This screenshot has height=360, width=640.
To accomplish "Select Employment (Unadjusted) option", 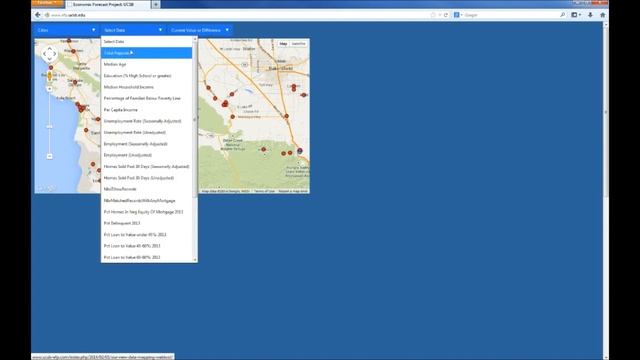I will (147, 155).
